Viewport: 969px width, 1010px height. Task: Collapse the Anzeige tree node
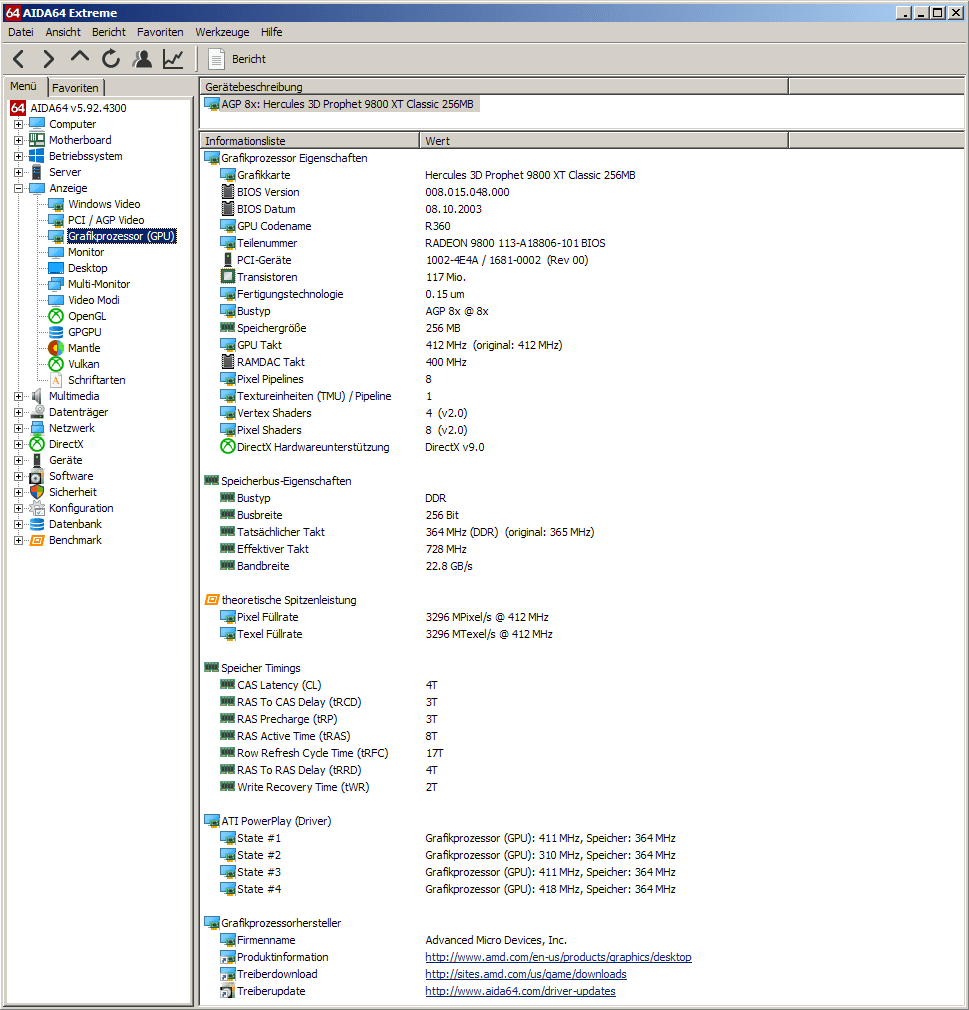tap(18, 189)
